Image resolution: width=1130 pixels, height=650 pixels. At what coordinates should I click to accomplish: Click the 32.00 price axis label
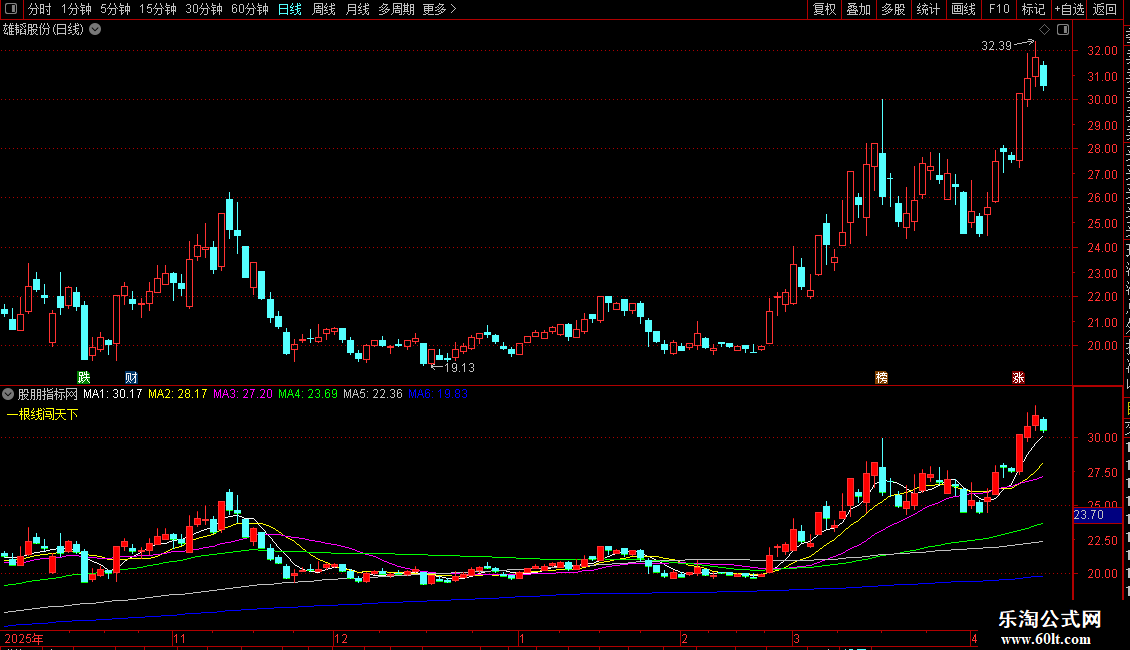click(x=1103, y=50)
